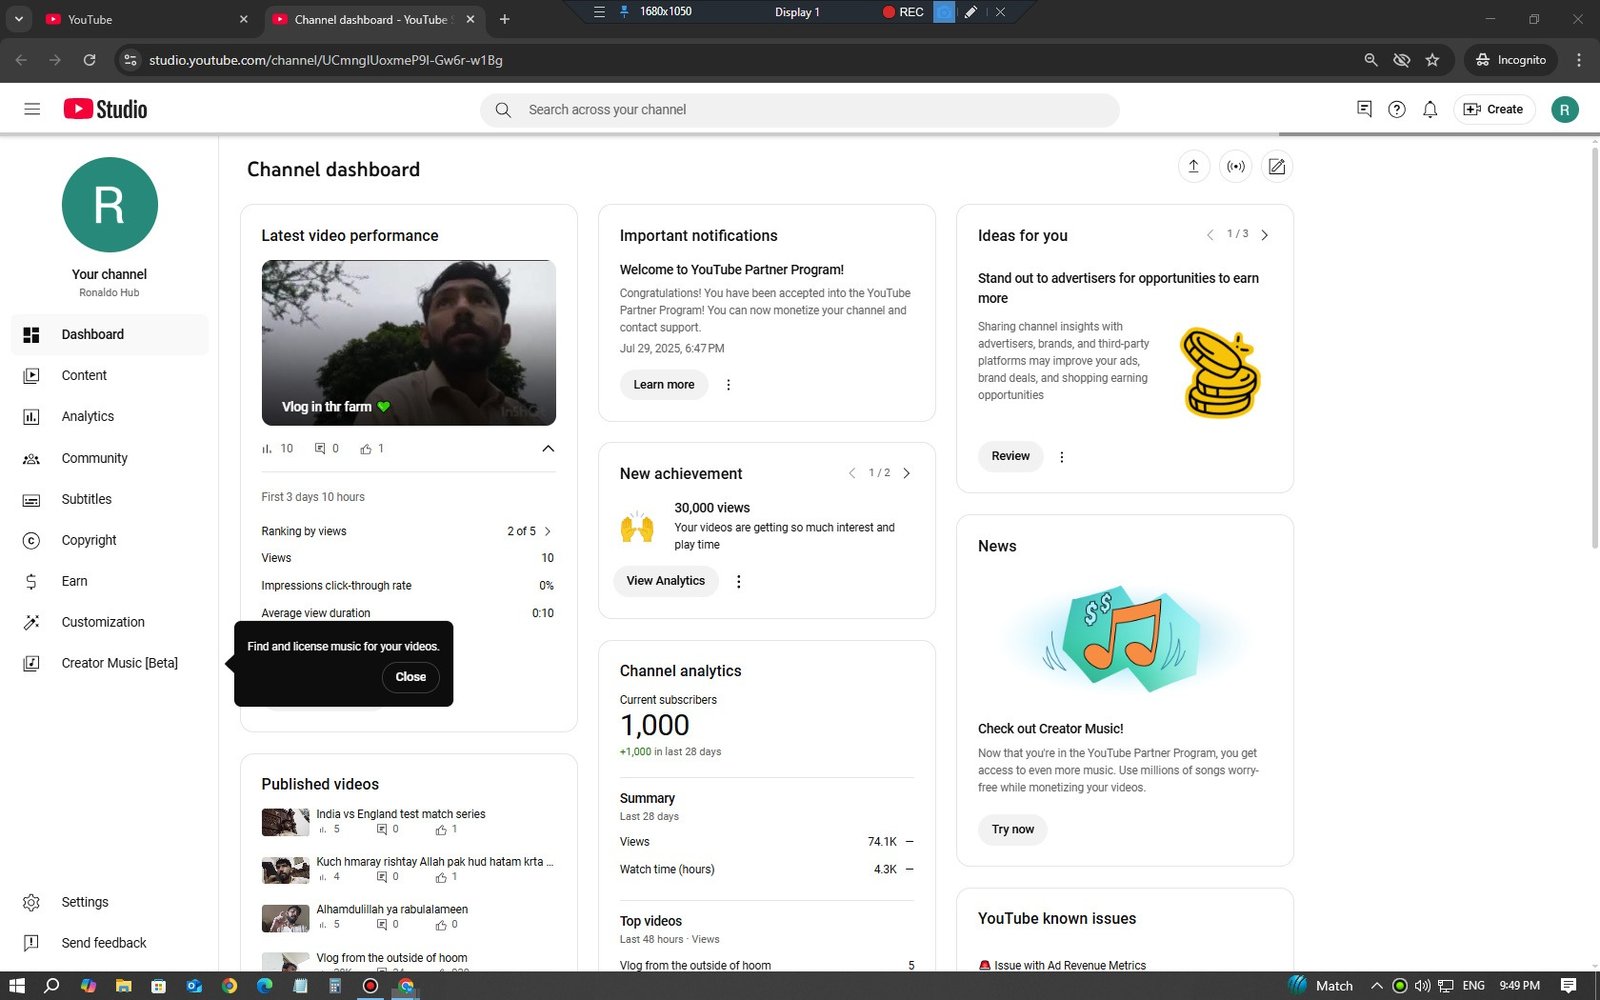
Task: Click the taskbar volume icon
Action: pos(1422,986)
